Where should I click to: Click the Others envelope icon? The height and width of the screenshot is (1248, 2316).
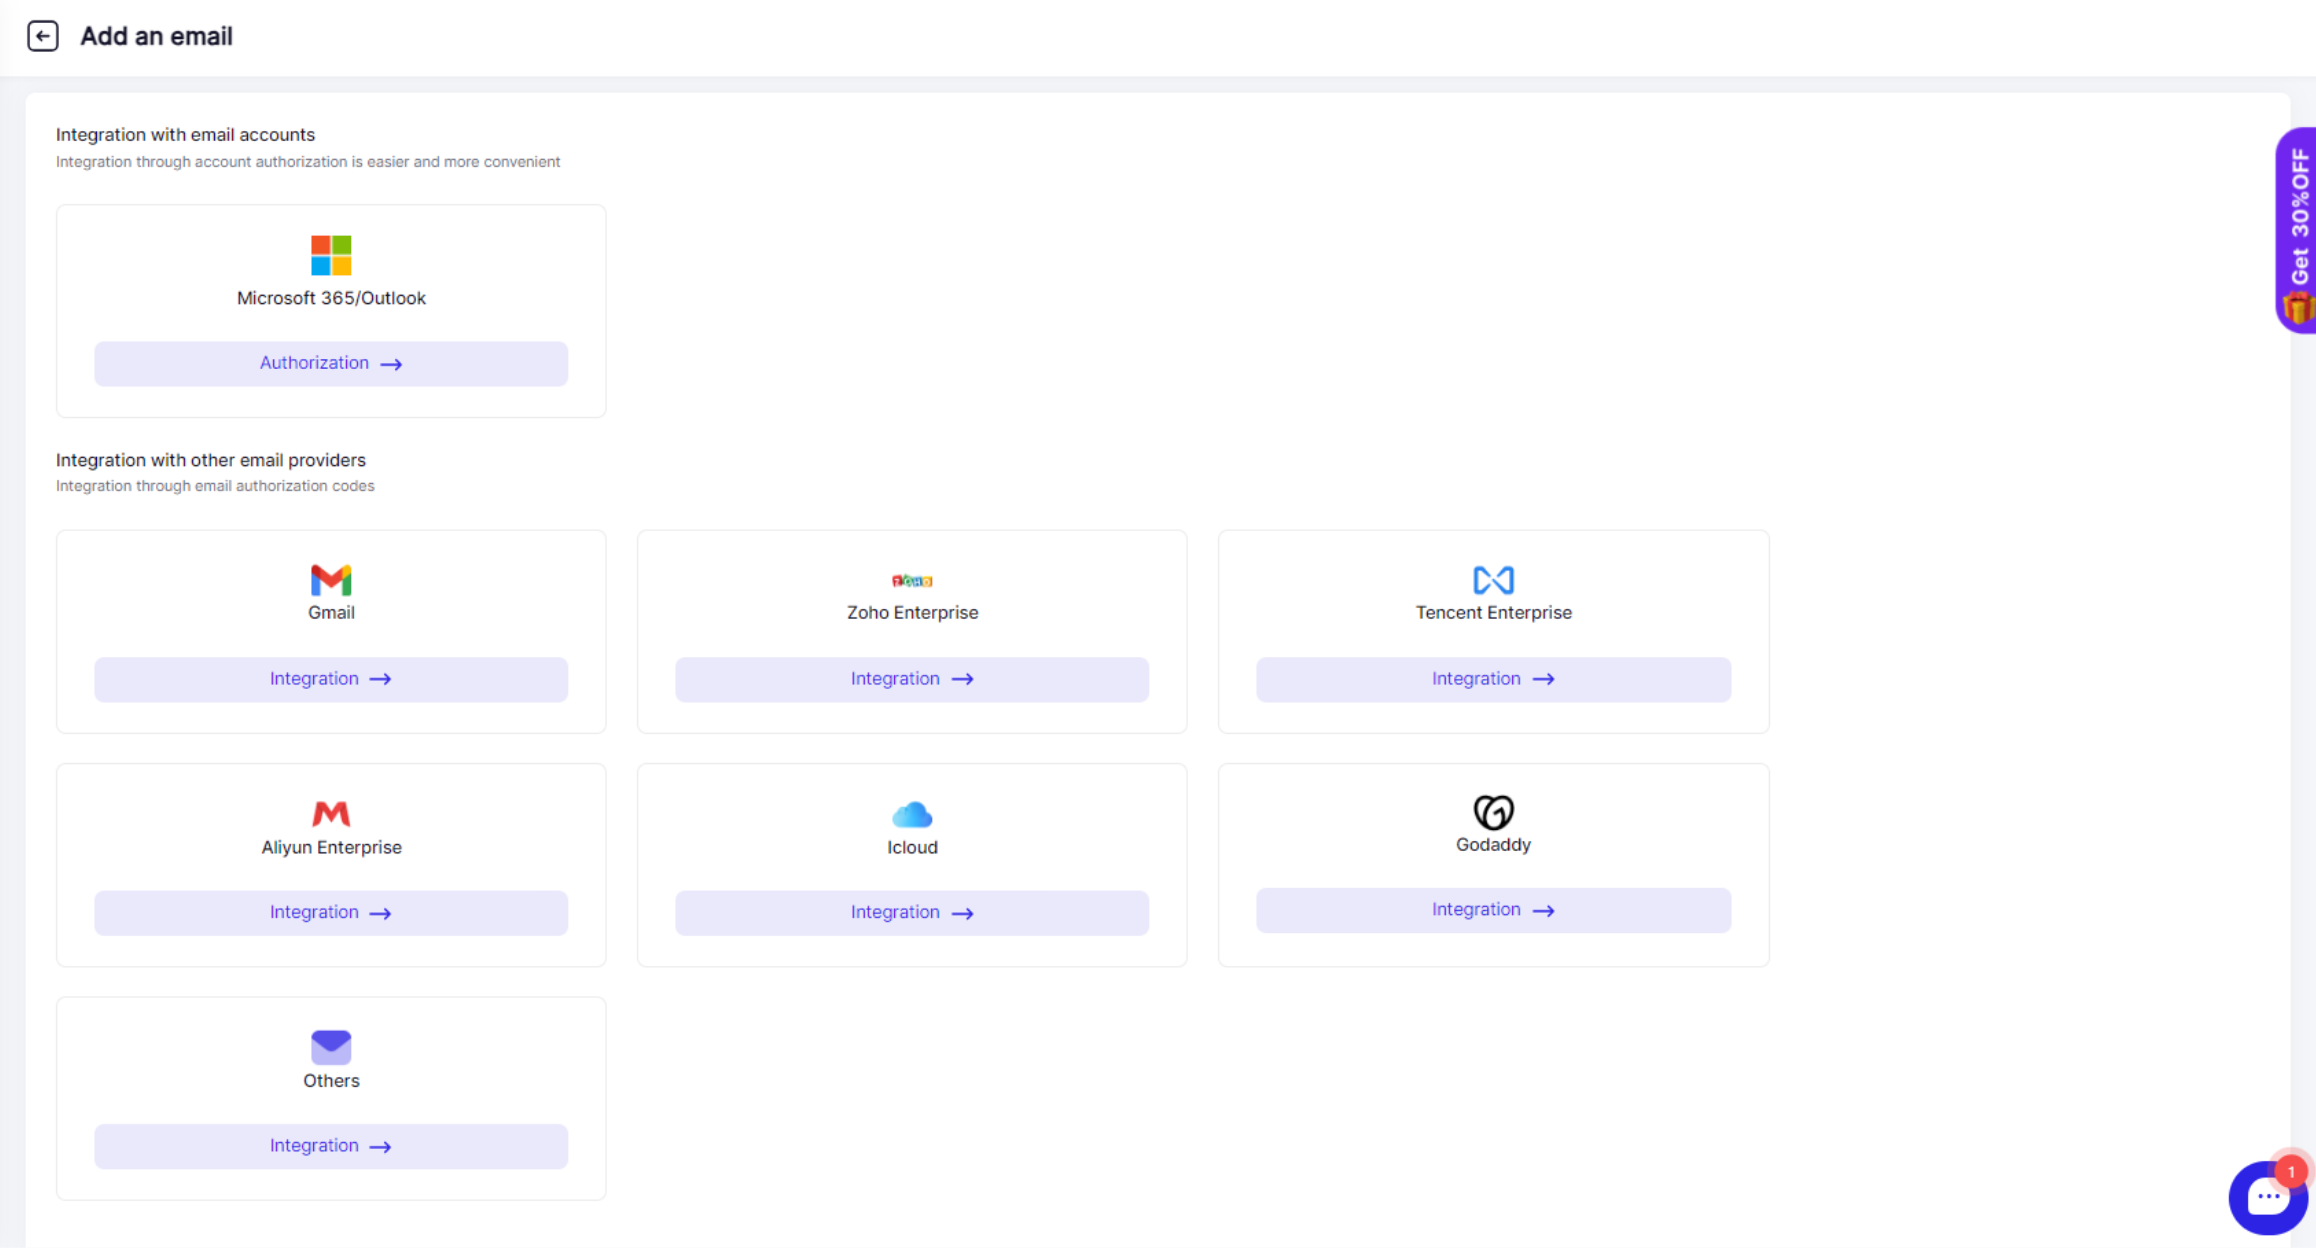(x=331, y=1047)
